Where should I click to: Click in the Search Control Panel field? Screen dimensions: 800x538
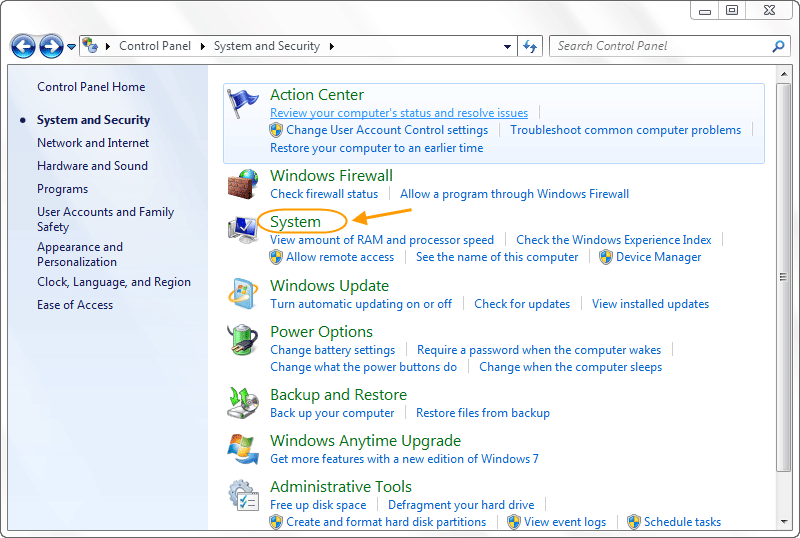point(661,46)
